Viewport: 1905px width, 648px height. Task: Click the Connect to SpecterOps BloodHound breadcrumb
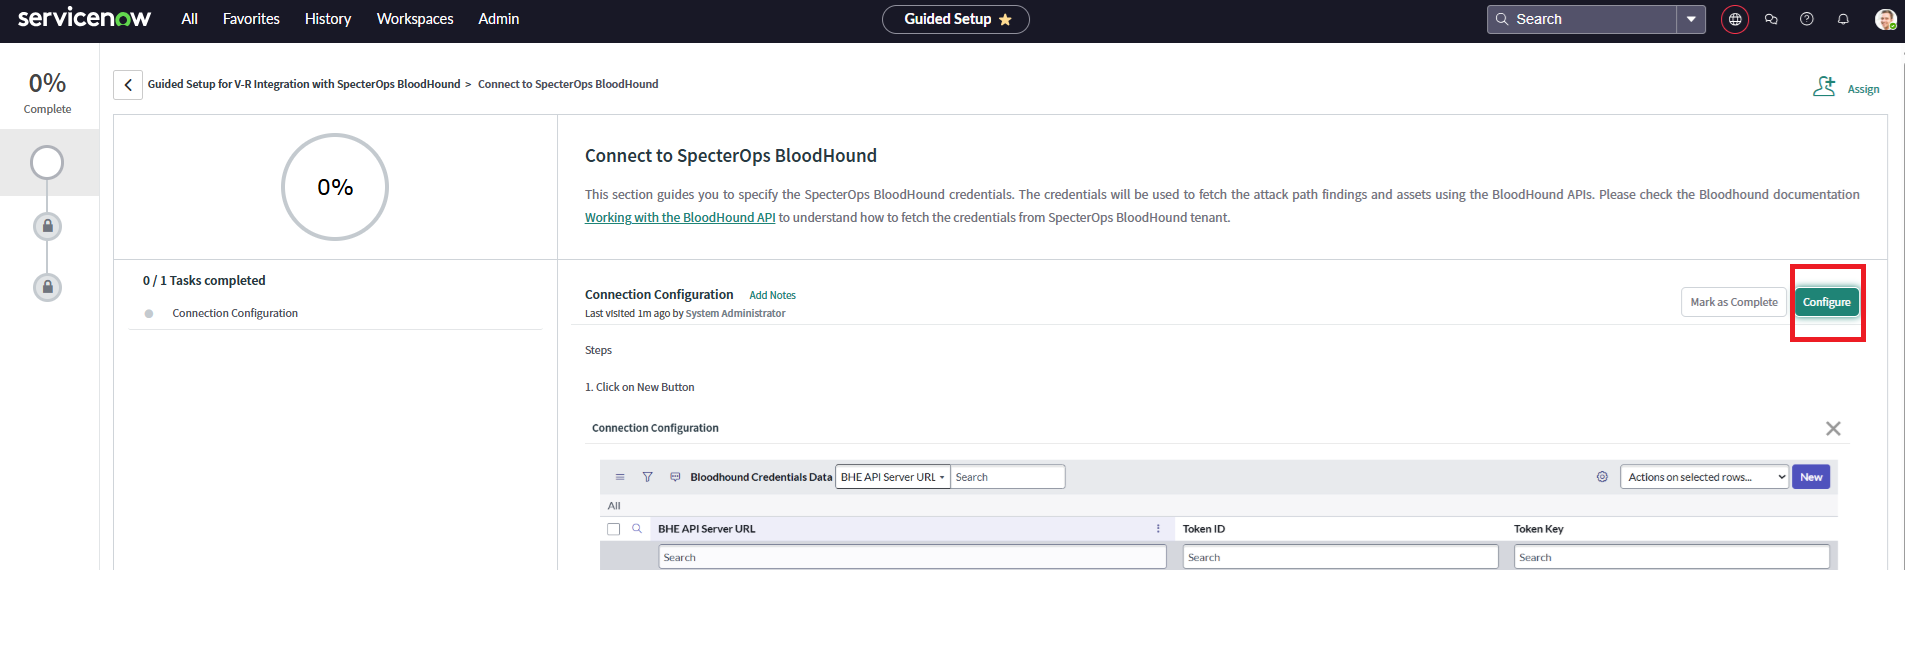click(568, 84)
